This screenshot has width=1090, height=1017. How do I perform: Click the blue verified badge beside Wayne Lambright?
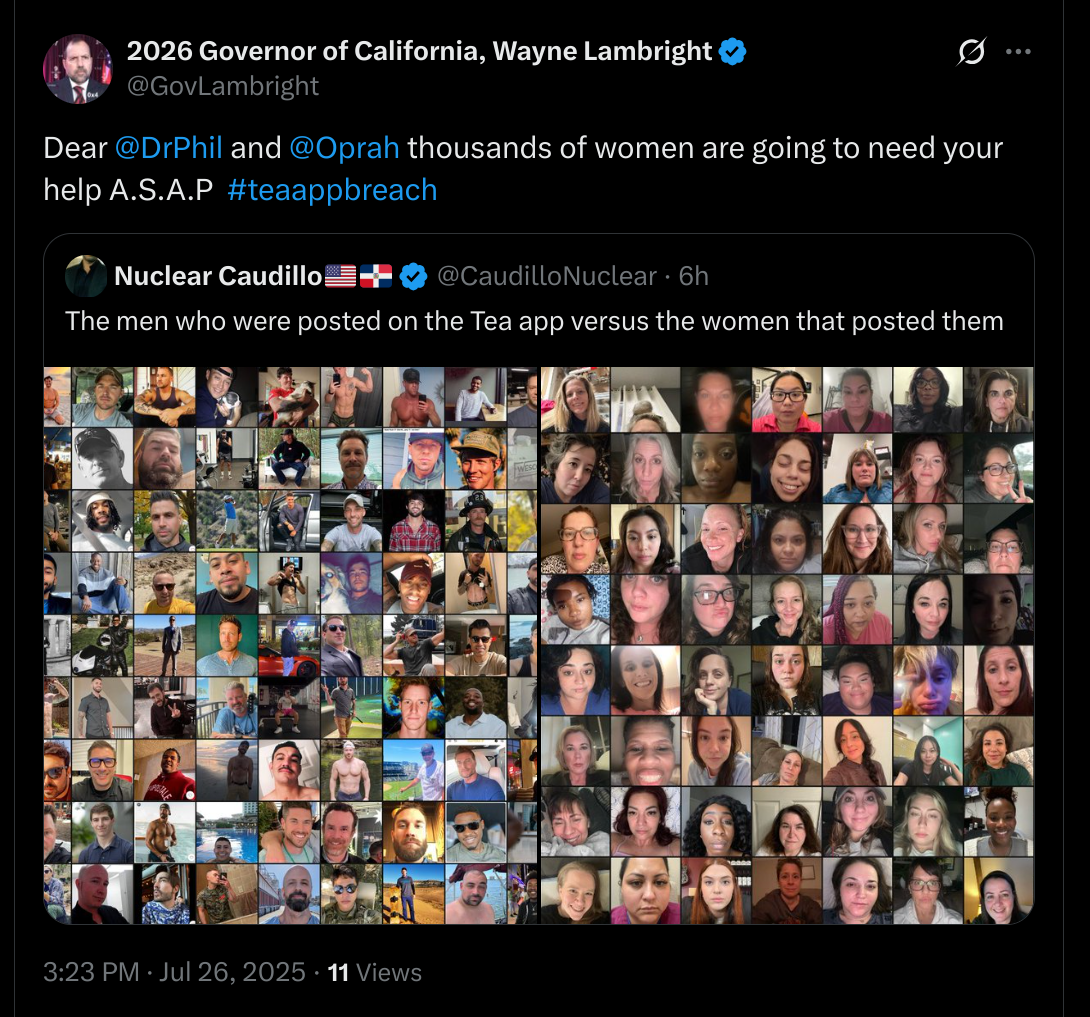click(733, 51)
